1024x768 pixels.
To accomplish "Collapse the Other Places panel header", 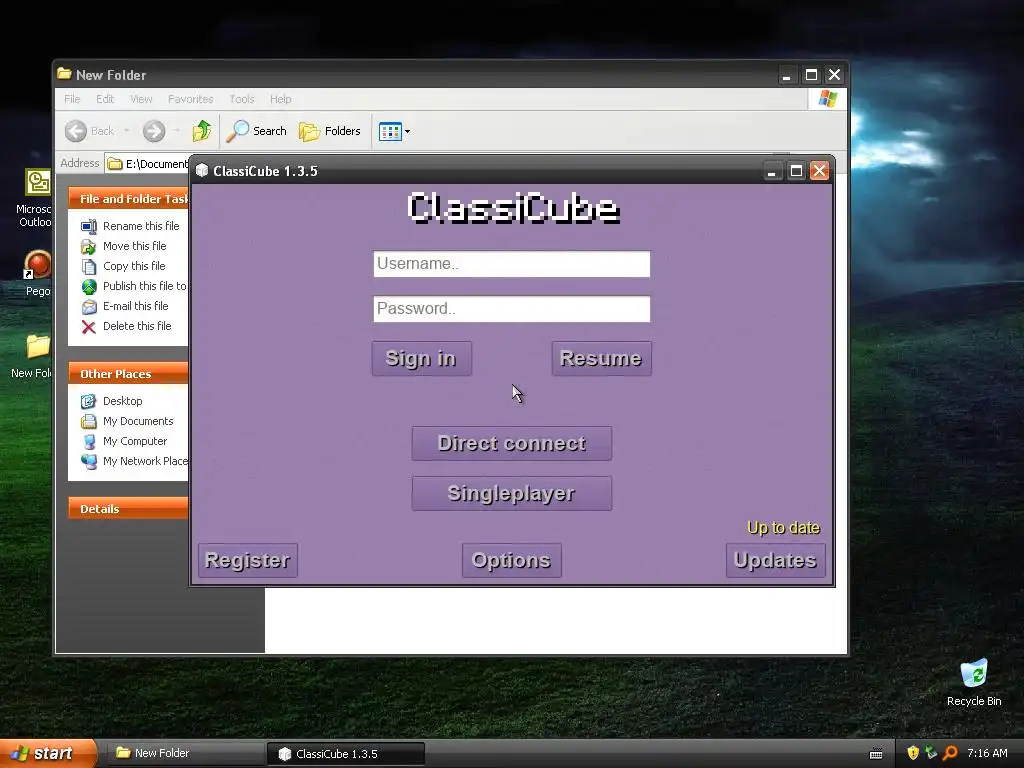I will coord(128,374).
